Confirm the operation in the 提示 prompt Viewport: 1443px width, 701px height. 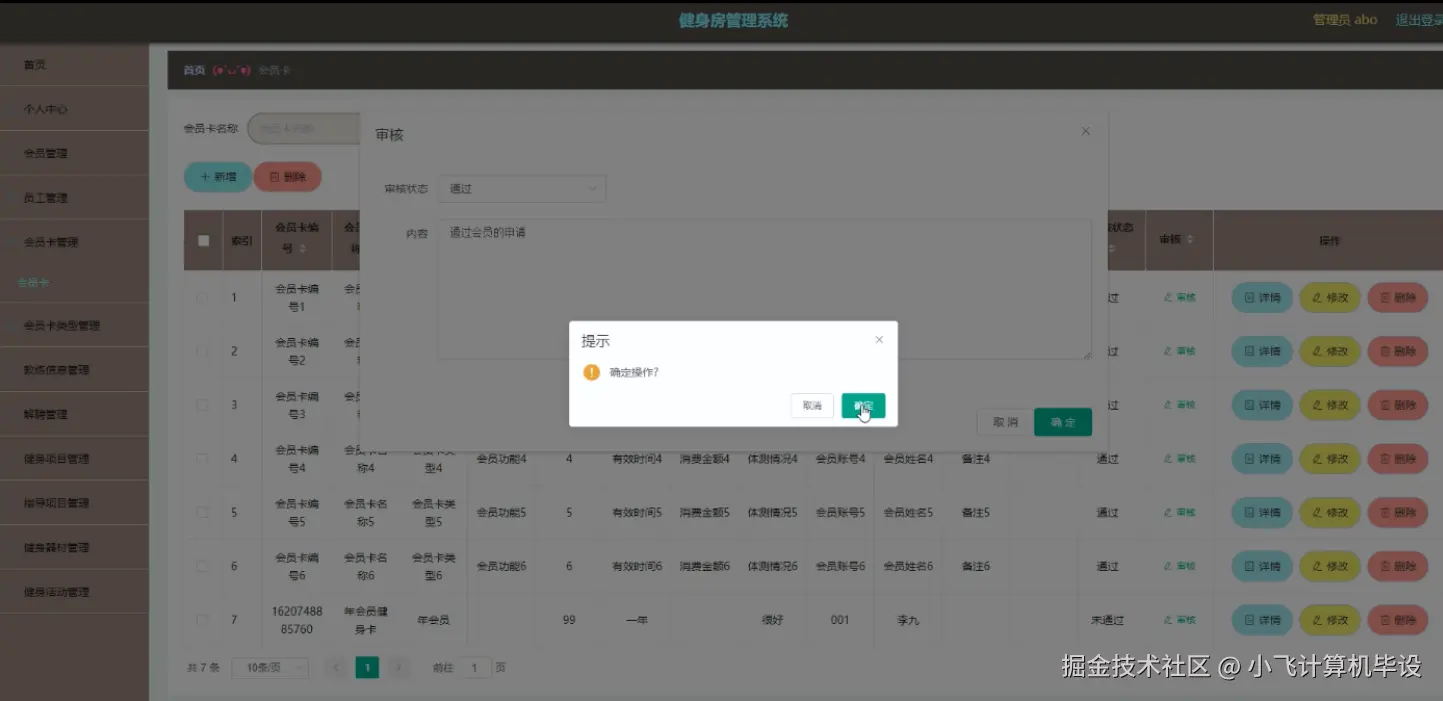(863, 406)
